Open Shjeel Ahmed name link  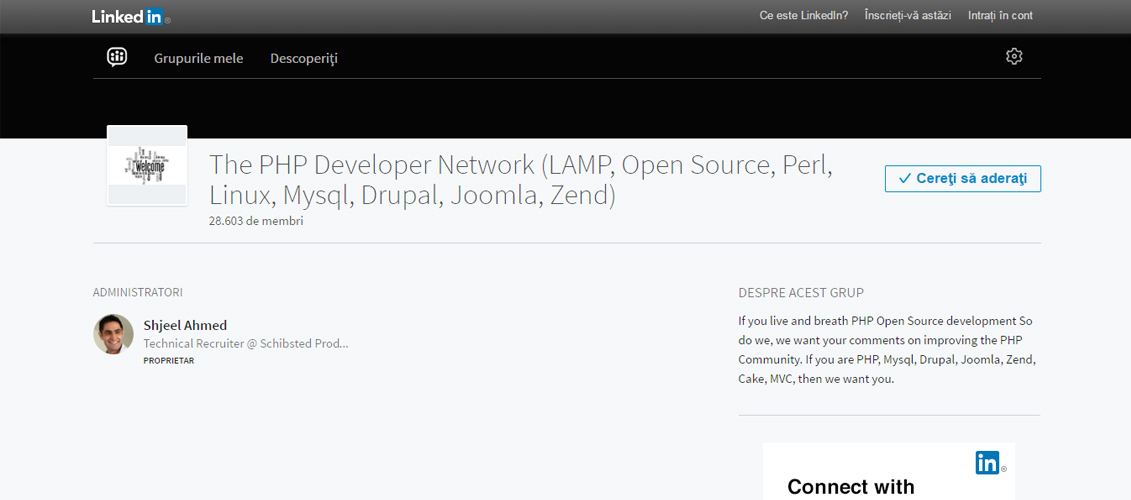pyautogui.click(x=185, y=325)
